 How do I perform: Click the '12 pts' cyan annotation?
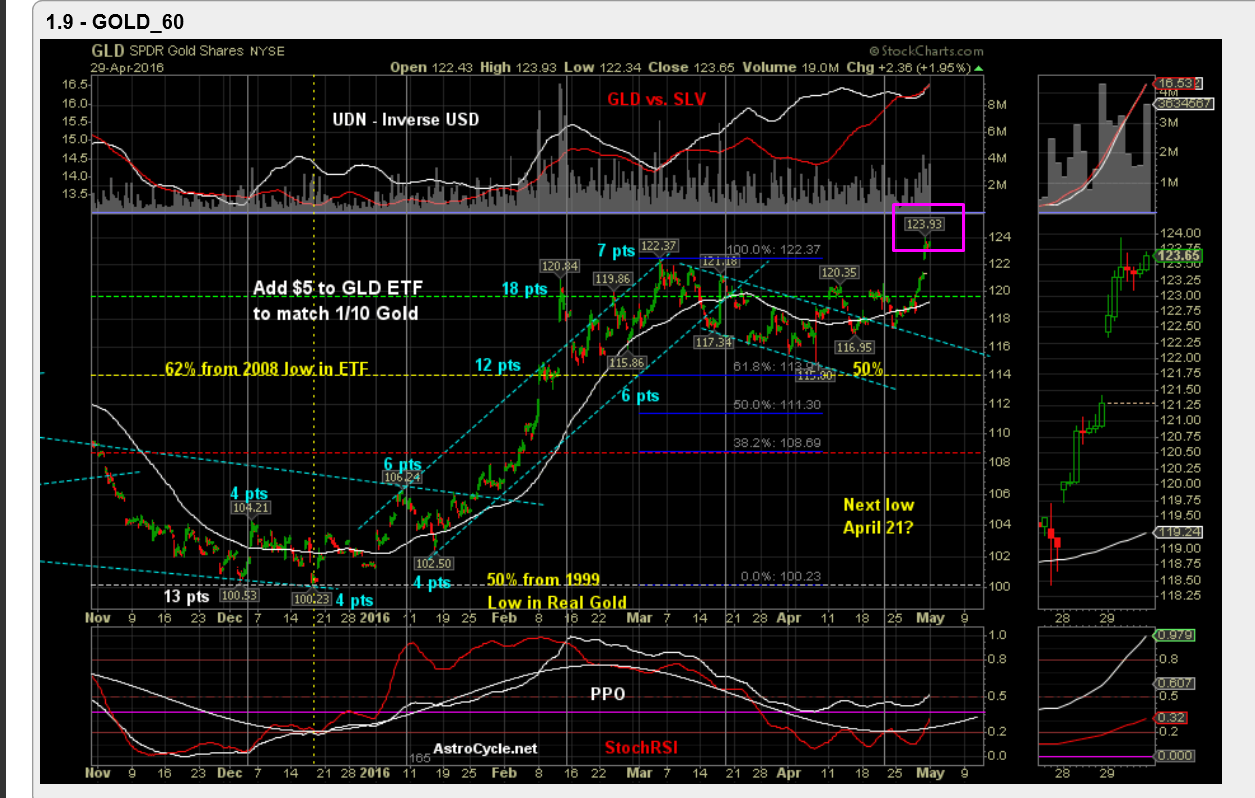pos(497,365)
